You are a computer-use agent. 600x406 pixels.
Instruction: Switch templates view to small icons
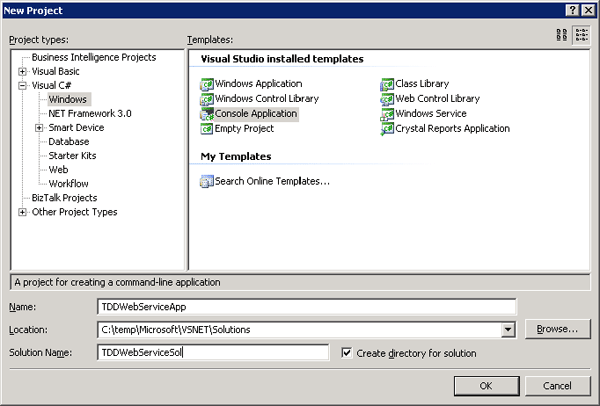pos(580,35)
